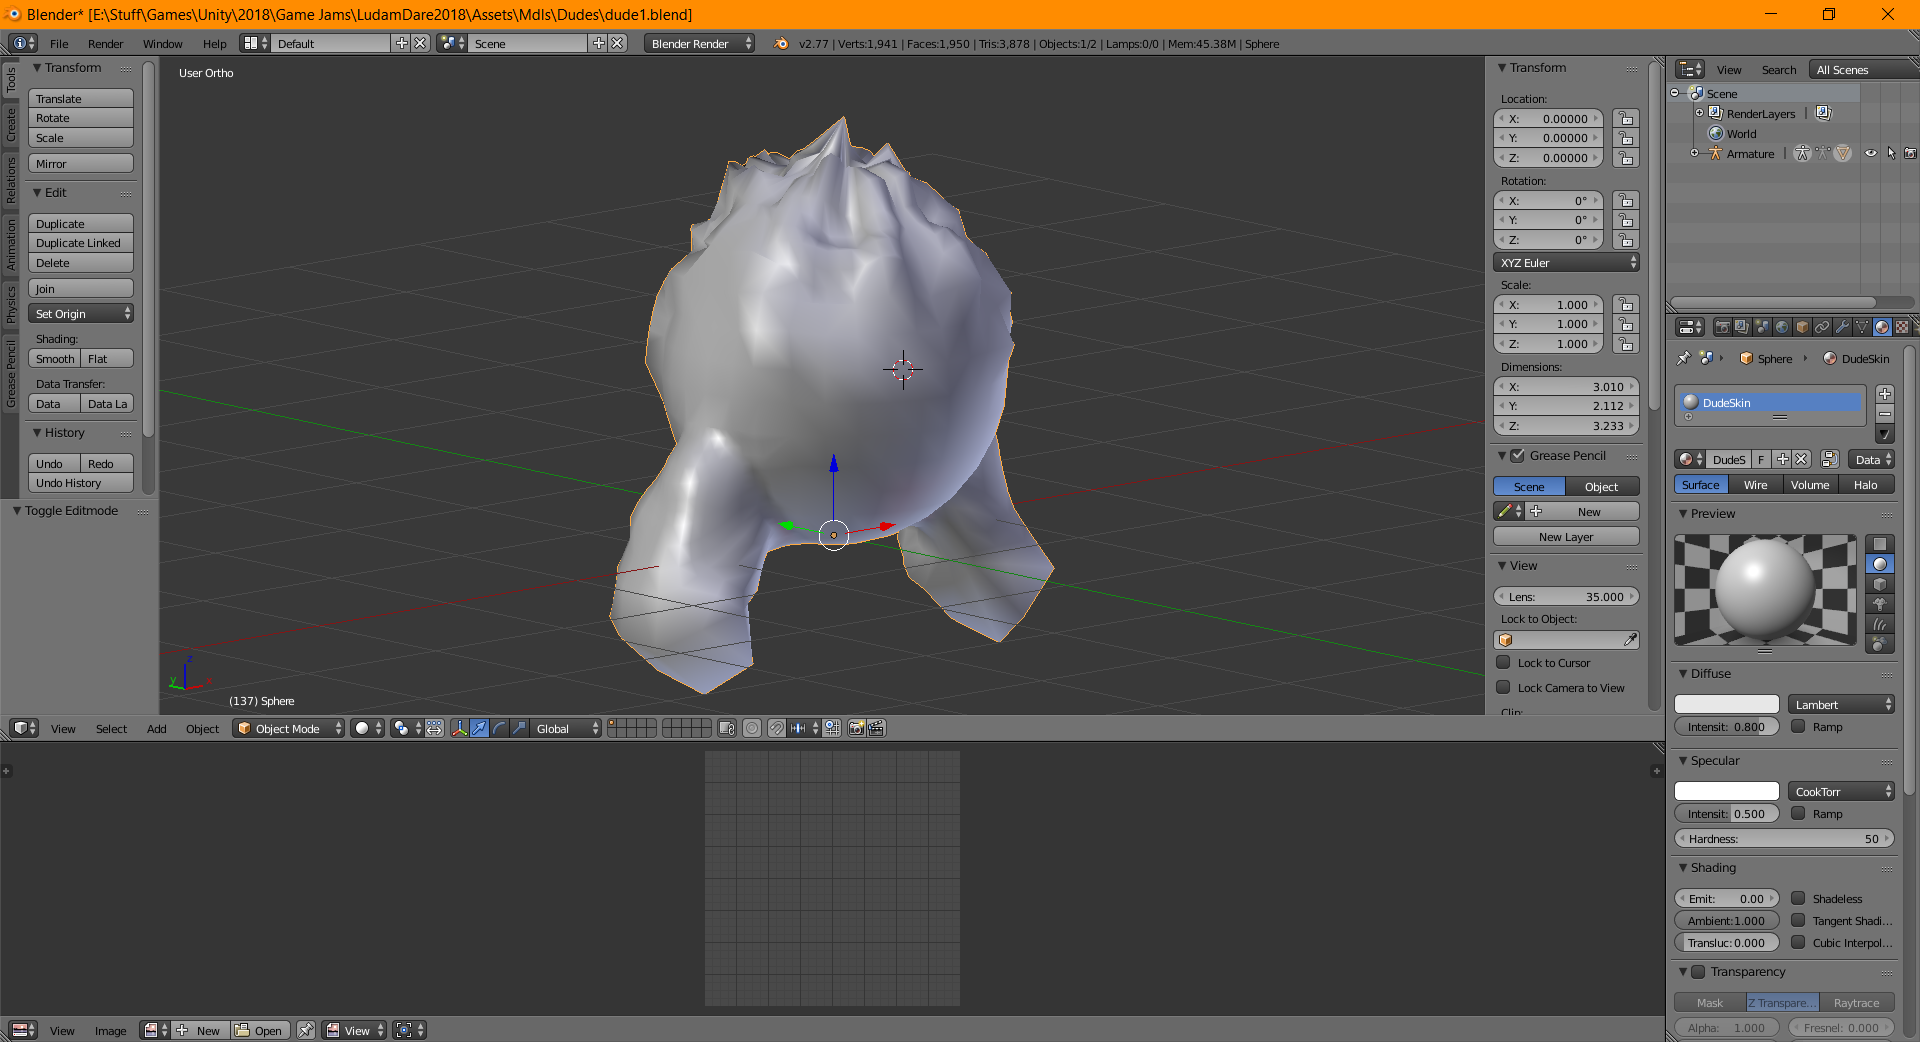Click the OpenGL render animation clapper icon
Screen dimensions: 1920x1042
click(877, 728)
